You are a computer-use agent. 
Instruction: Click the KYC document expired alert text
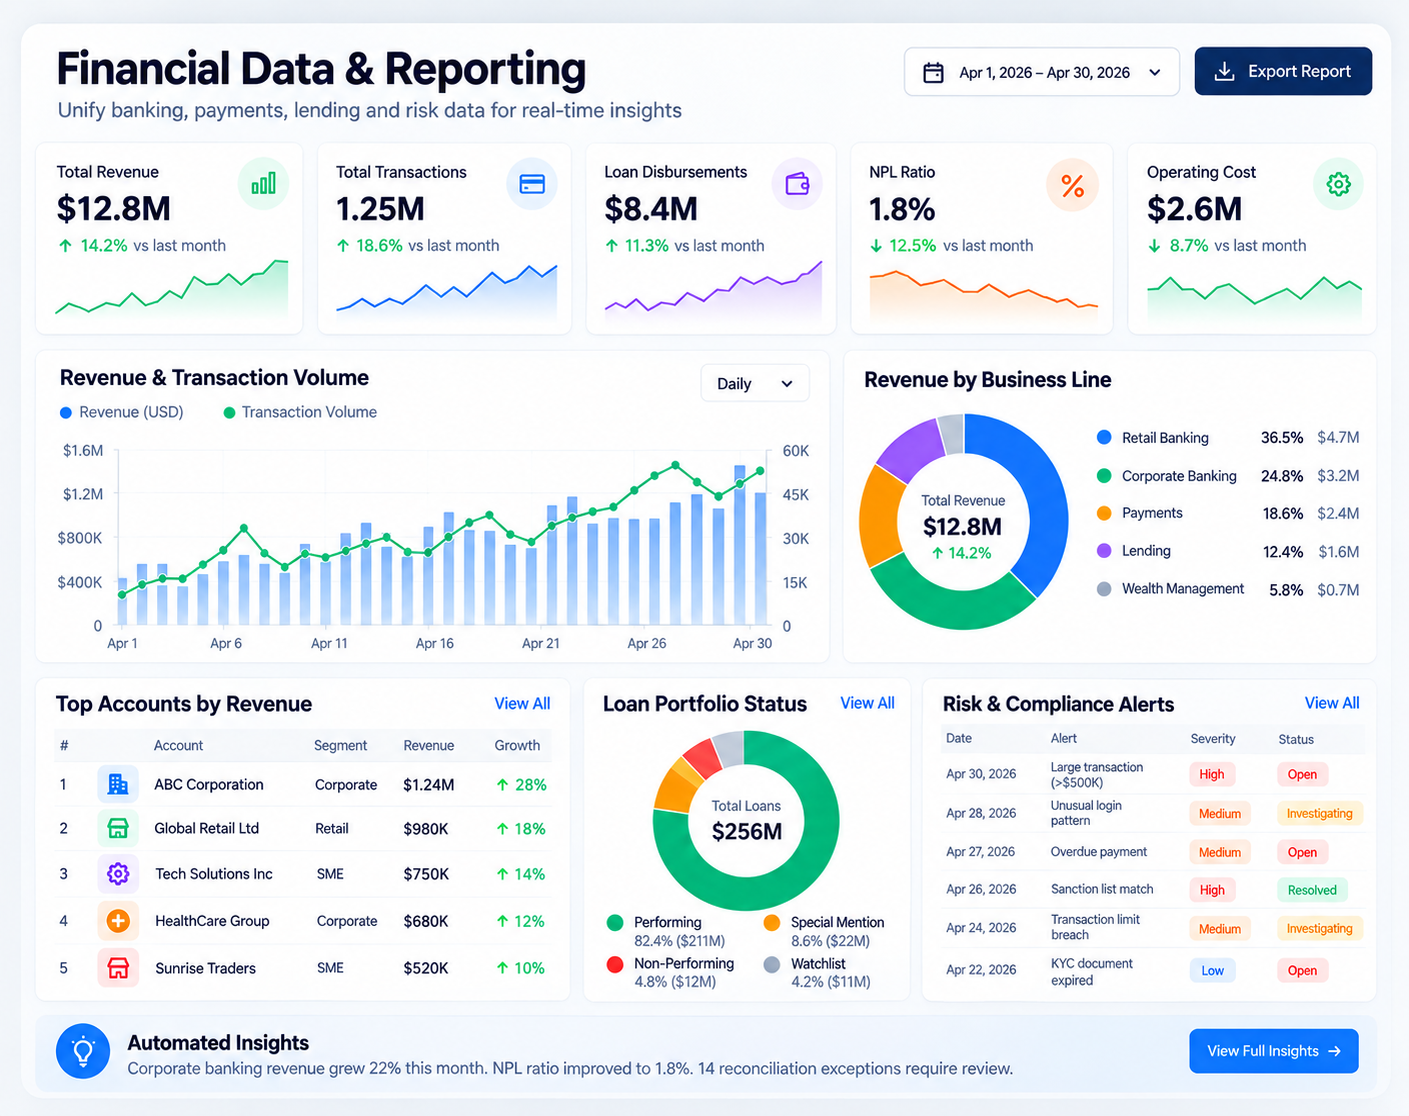1092,972
